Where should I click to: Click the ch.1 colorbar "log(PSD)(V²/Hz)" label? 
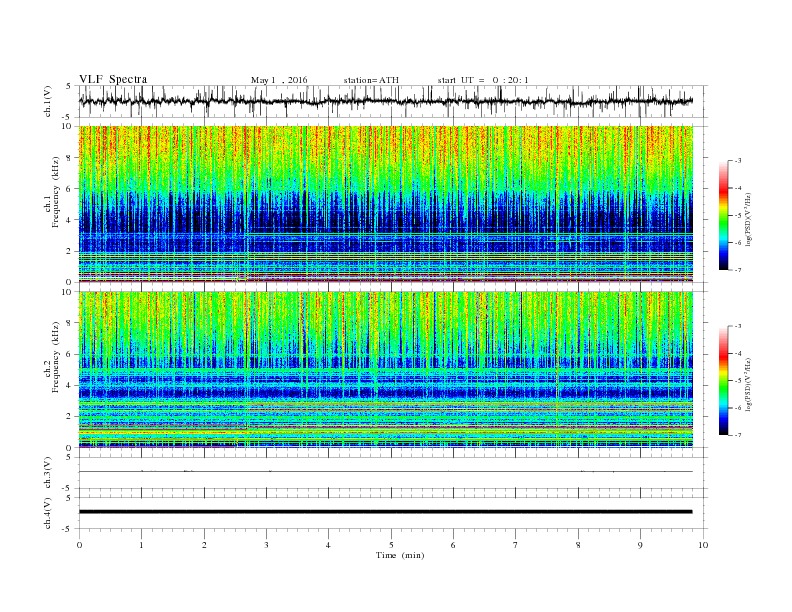click(748, 219)
